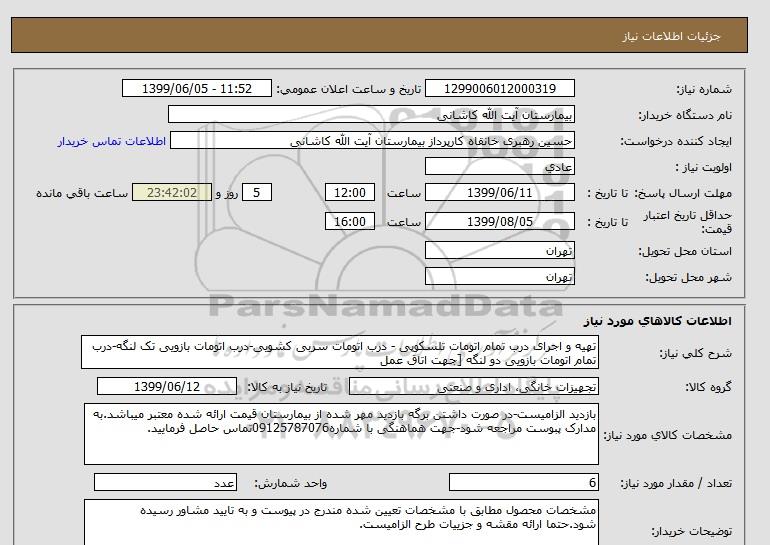The image size is (770, 545).
Task: Click the unit of measure field عدد
Action: (x=165, y=482)
